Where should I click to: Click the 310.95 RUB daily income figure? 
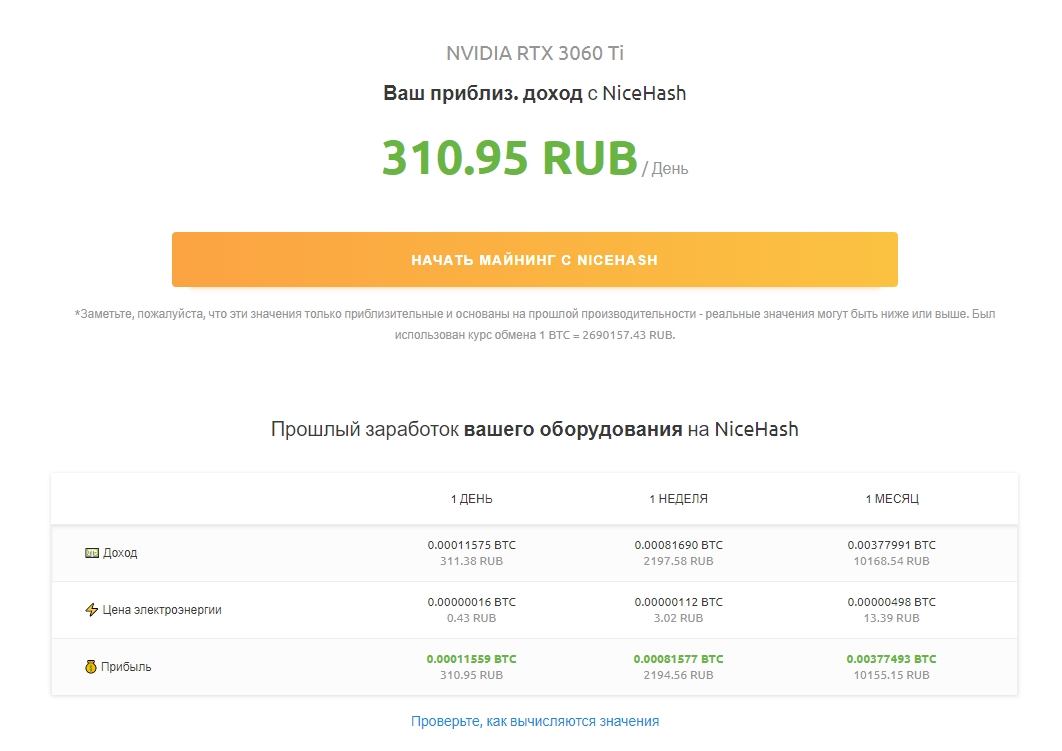coord(509,158)
